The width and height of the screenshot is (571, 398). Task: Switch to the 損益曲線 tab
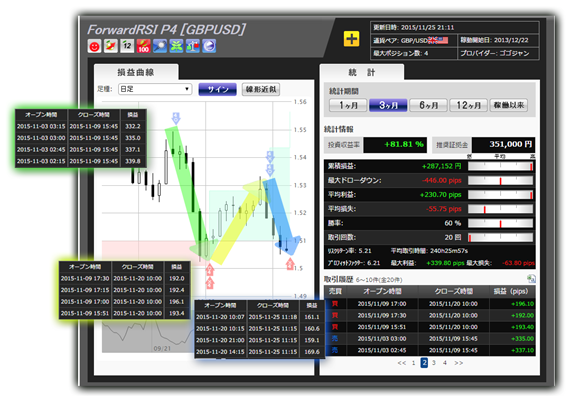pyautogui.click(x=136, y=72)
